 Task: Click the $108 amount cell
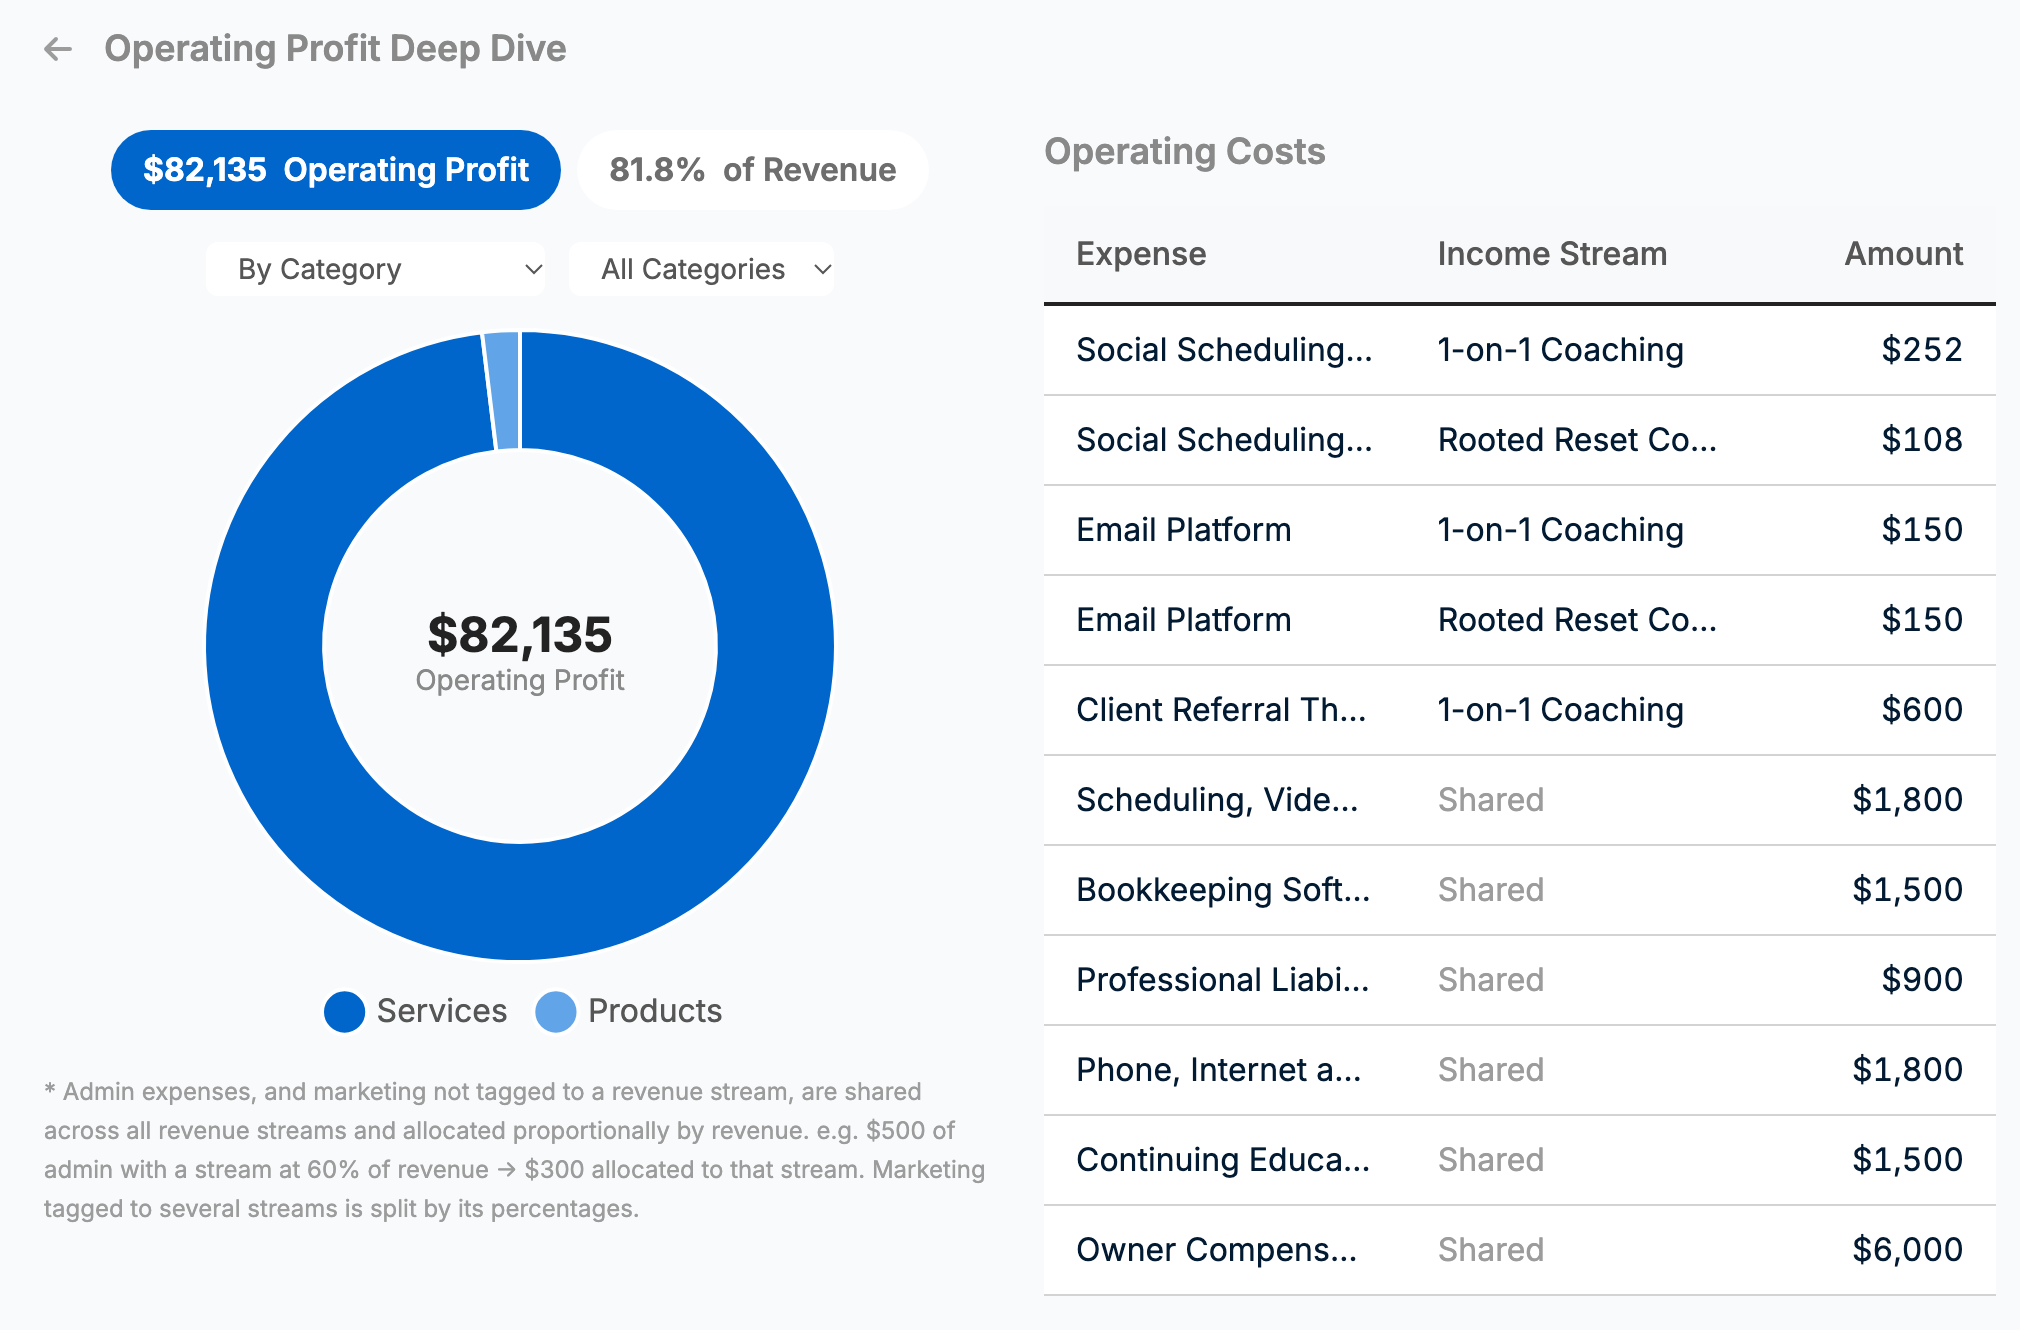click(1922, 440)
